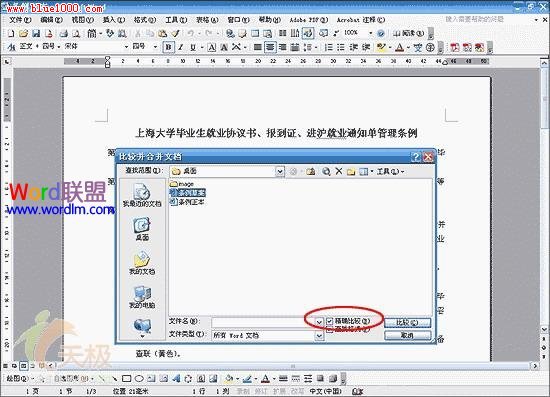Open the font name dropdown
Viewport: 550px width, 397px height.
[127, 47]
